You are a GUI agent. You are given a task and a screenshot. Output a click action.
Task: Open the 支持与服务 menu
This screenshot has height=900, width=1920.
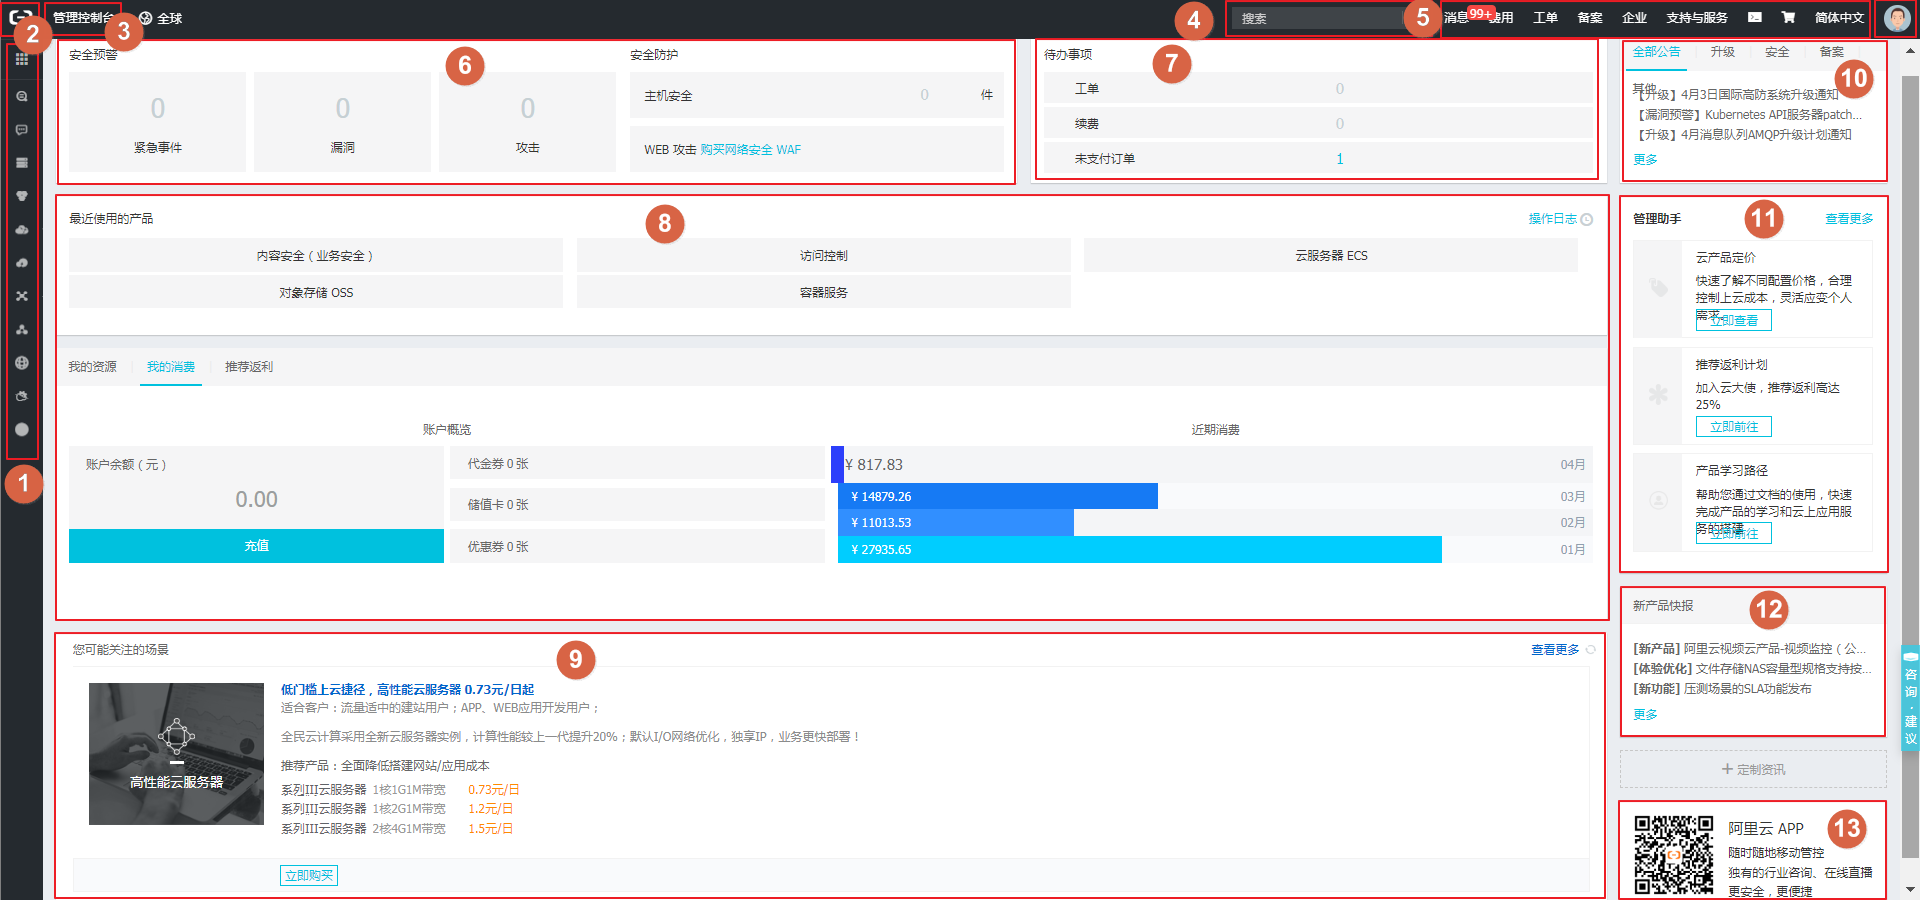(x=1697, y=18)
